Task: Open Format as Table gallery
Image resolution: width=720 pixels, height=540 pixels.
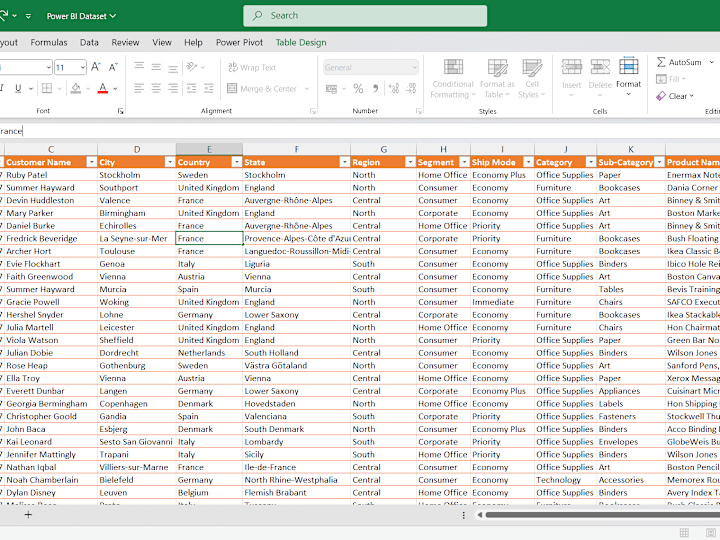Action: pos(497,79)
